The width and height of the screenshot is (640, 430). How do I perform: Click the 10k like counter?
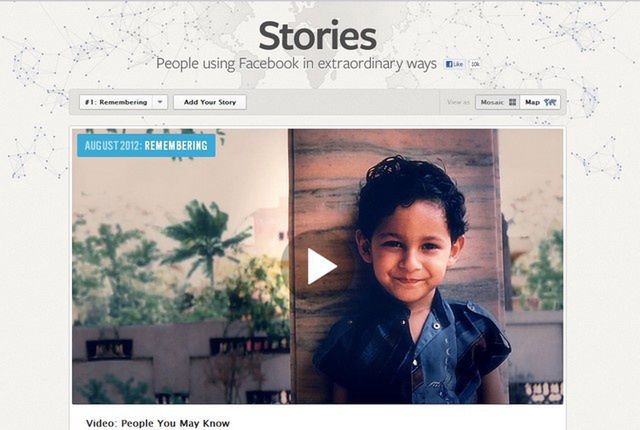475,64
